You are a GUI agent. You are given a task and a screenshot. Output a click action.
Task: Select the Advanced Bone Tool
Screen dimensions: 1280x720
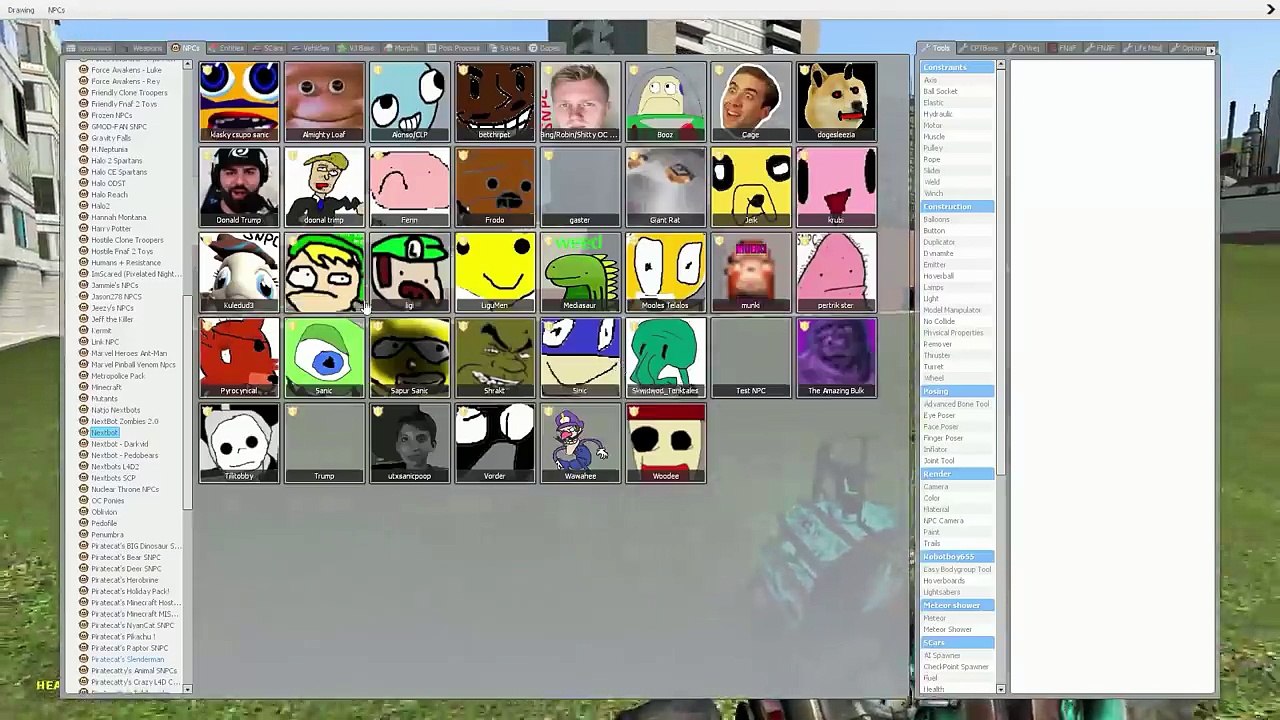point(956,404)
